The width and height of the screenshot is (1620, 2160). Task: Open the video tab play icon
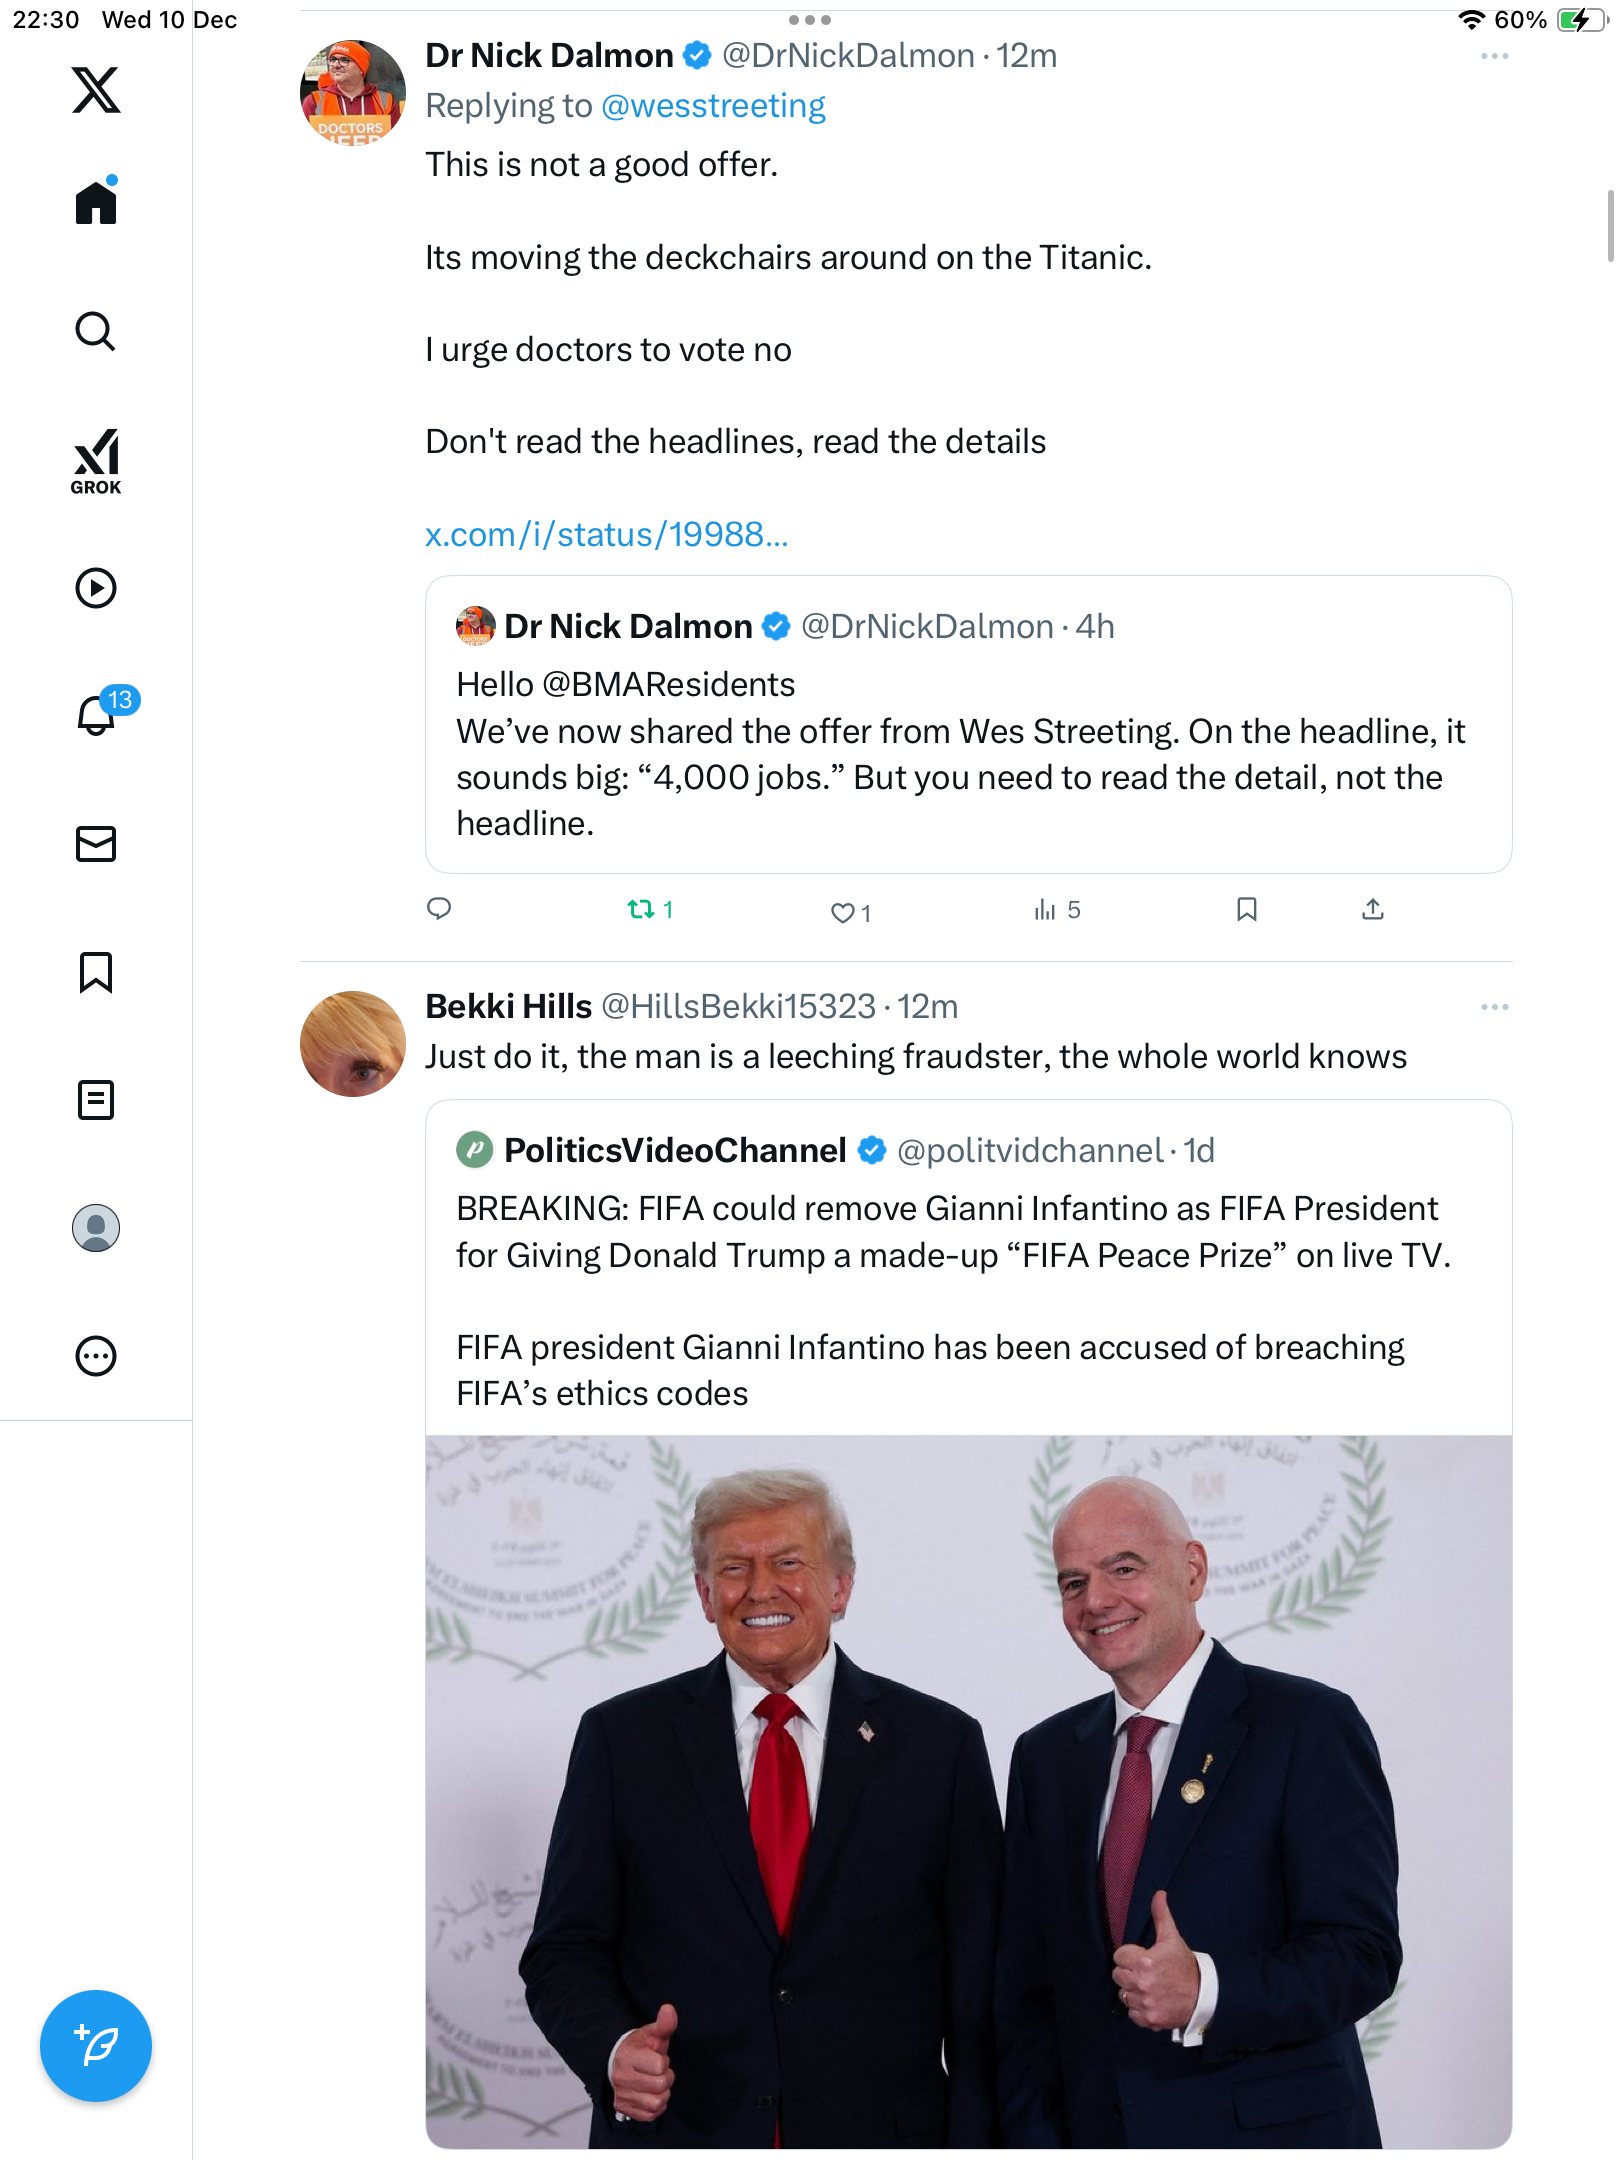click(x=96, y=588)
